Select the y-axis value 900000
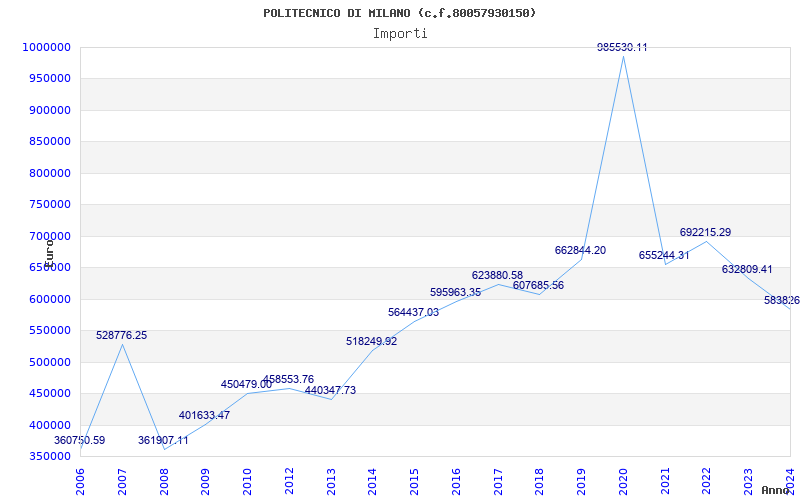 click(x=49, y=110)
